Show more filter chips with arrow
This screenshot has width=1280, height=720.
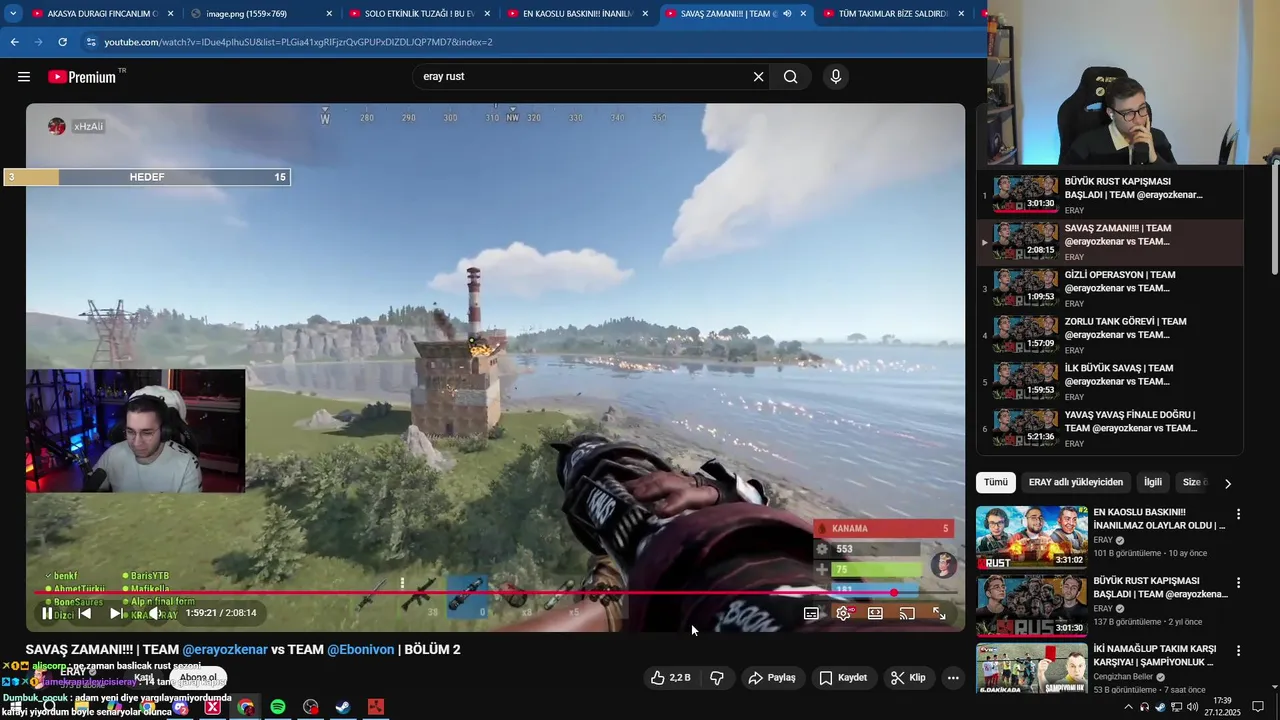point(1228,483)
